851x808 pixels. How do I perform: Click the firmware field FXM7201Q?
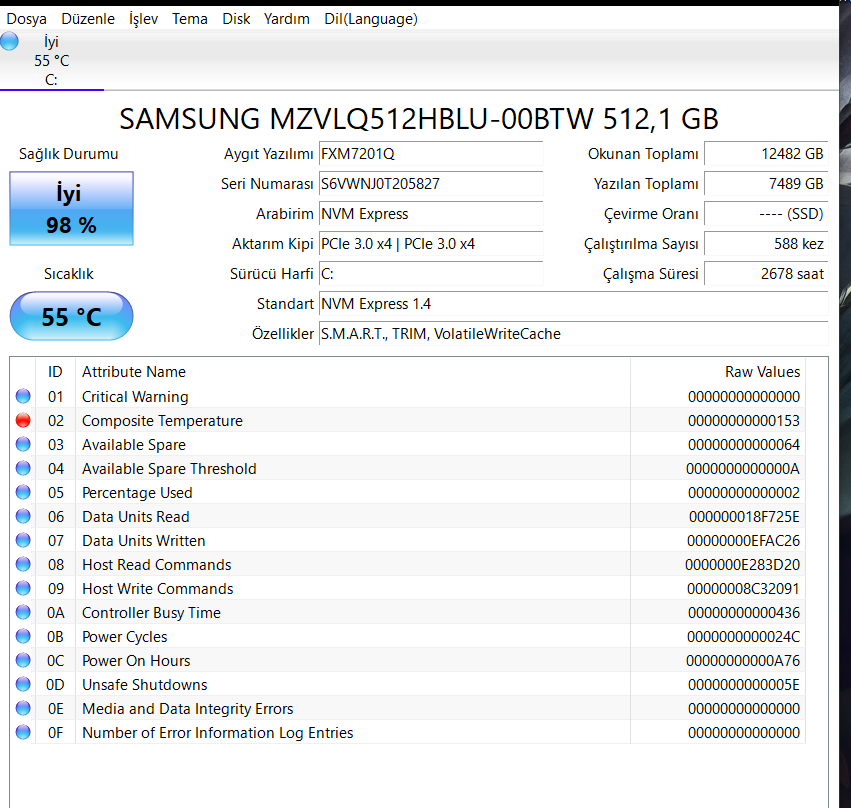click(x=431, y=154)
